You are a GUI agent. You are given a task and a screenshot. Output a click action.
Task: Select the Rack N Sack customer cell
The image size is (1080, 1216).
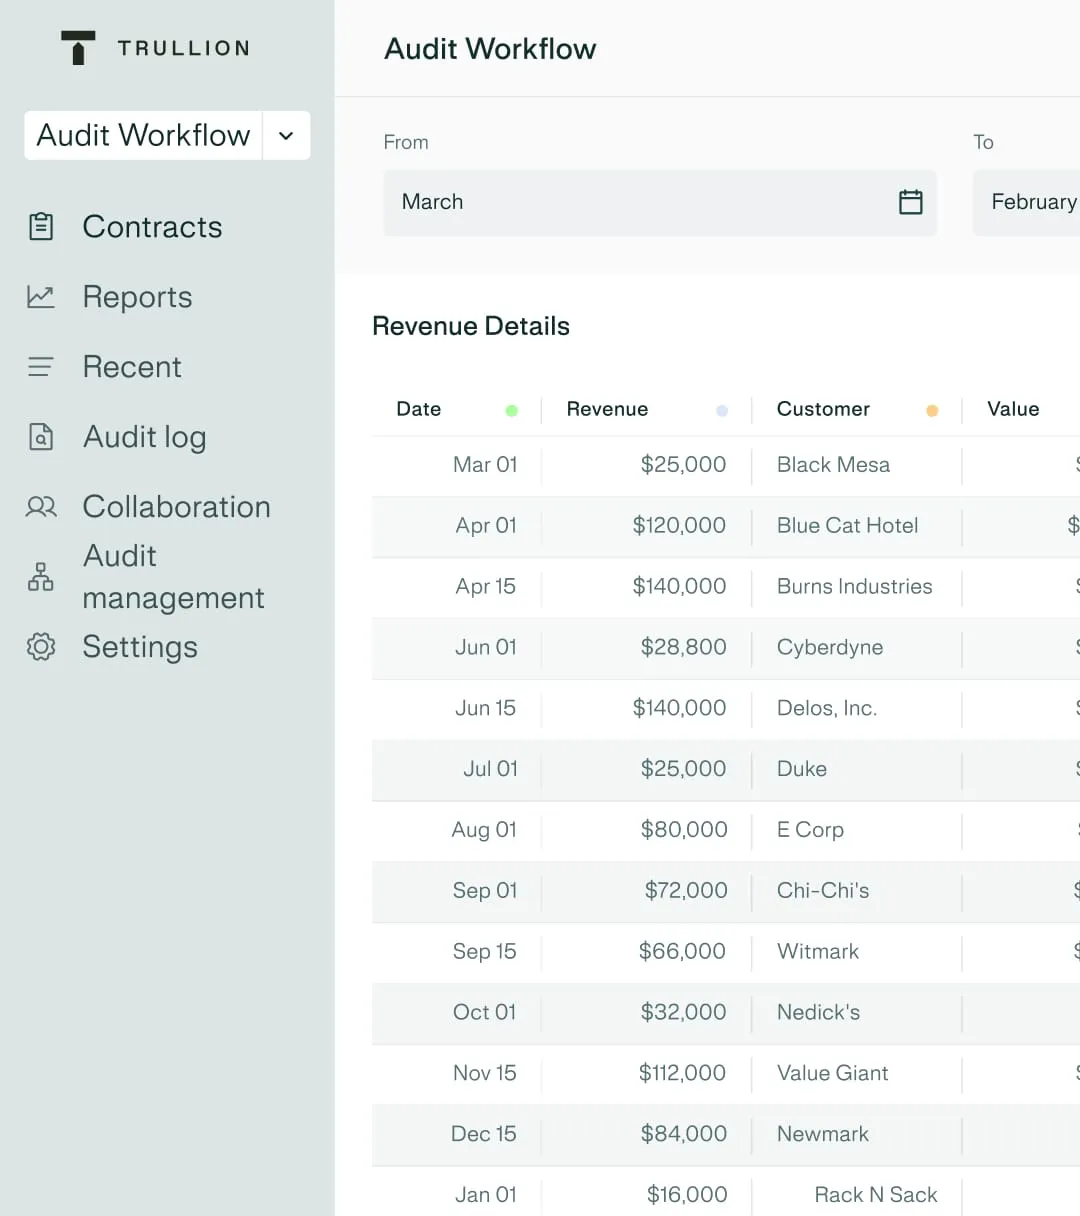pos(876,1195)
